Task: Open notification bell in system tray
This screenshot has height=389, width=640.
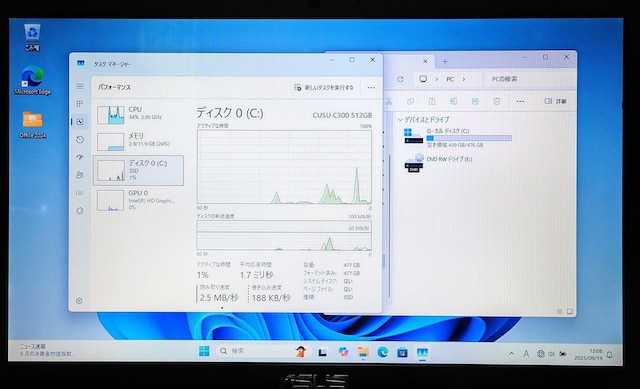Action: click(x=609, y=354)
